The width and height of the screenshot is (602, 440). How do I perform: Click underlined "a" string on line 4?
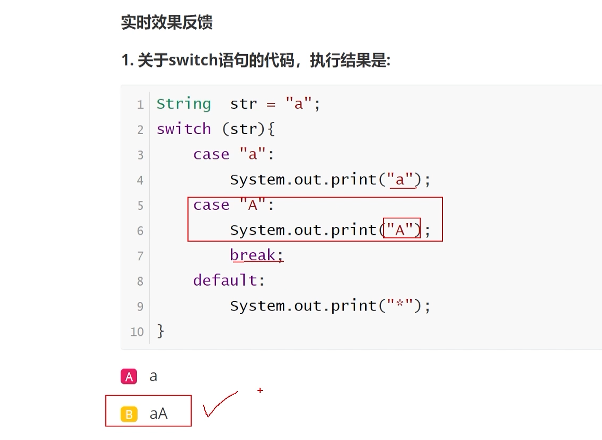coord(400,179)
